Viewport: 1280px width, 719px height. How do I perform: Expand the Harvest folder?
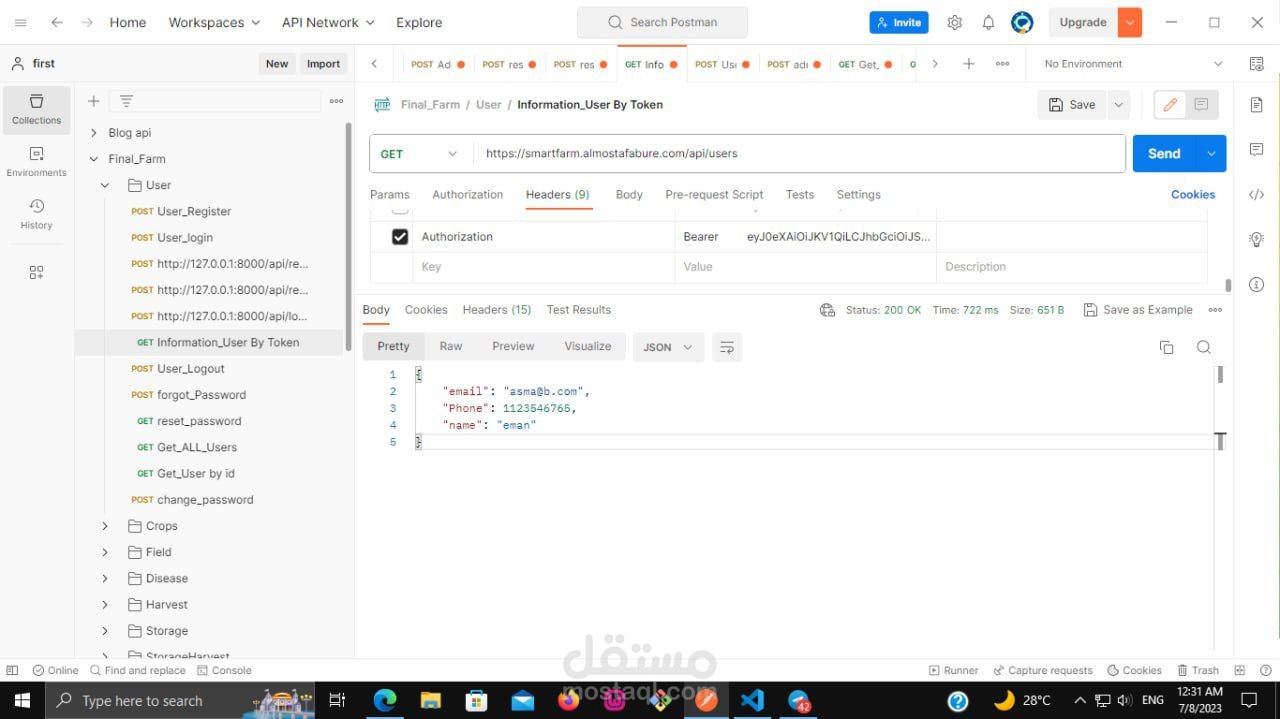click(105, 605)
